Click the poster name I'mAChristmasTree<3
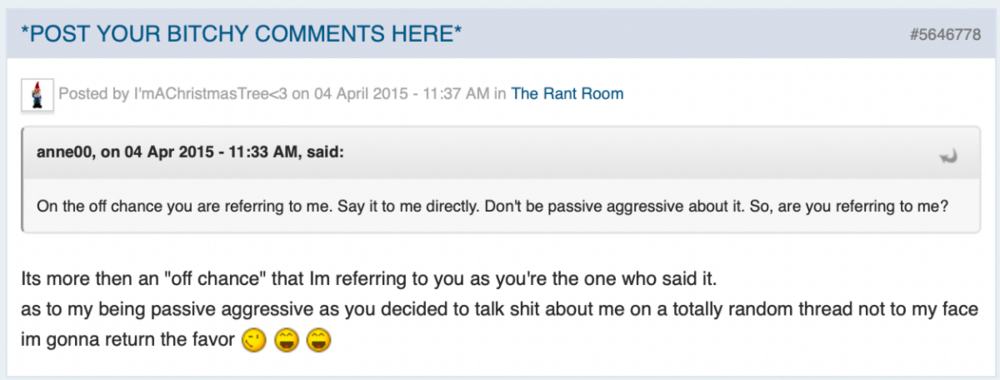 coord(210,94)
